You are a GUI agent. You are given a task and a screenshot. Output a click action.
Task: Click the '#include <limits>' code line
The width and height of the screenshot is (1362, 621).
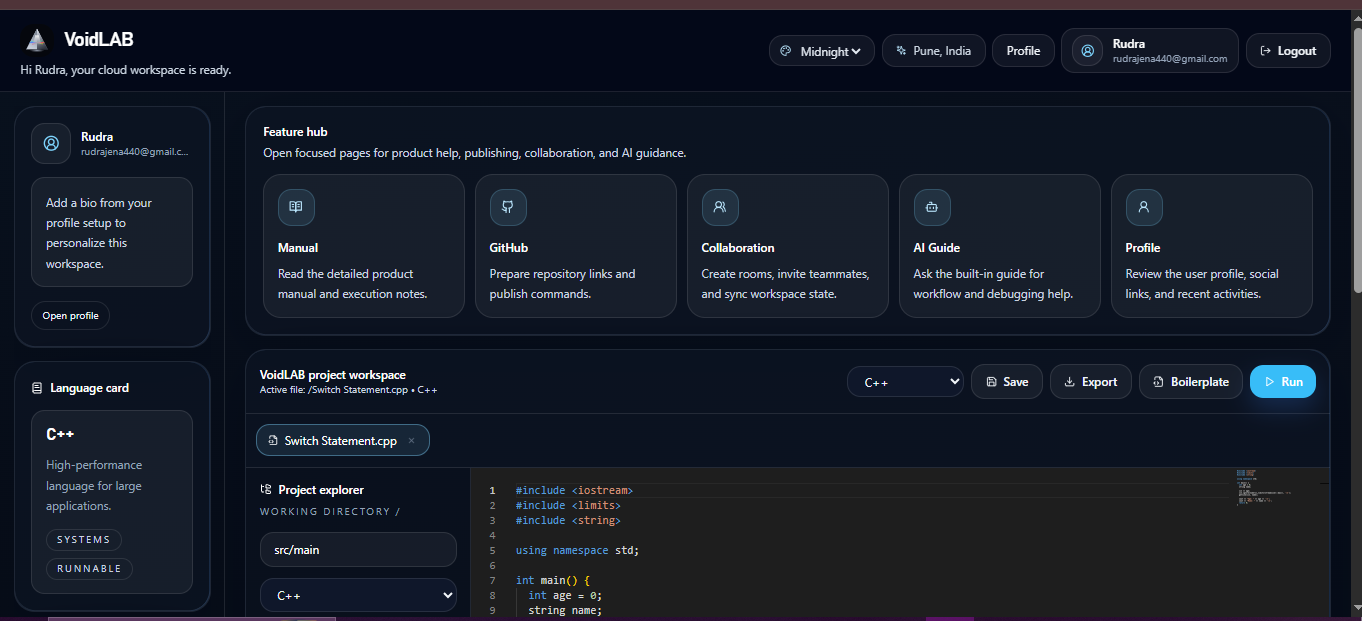[568, 506]
